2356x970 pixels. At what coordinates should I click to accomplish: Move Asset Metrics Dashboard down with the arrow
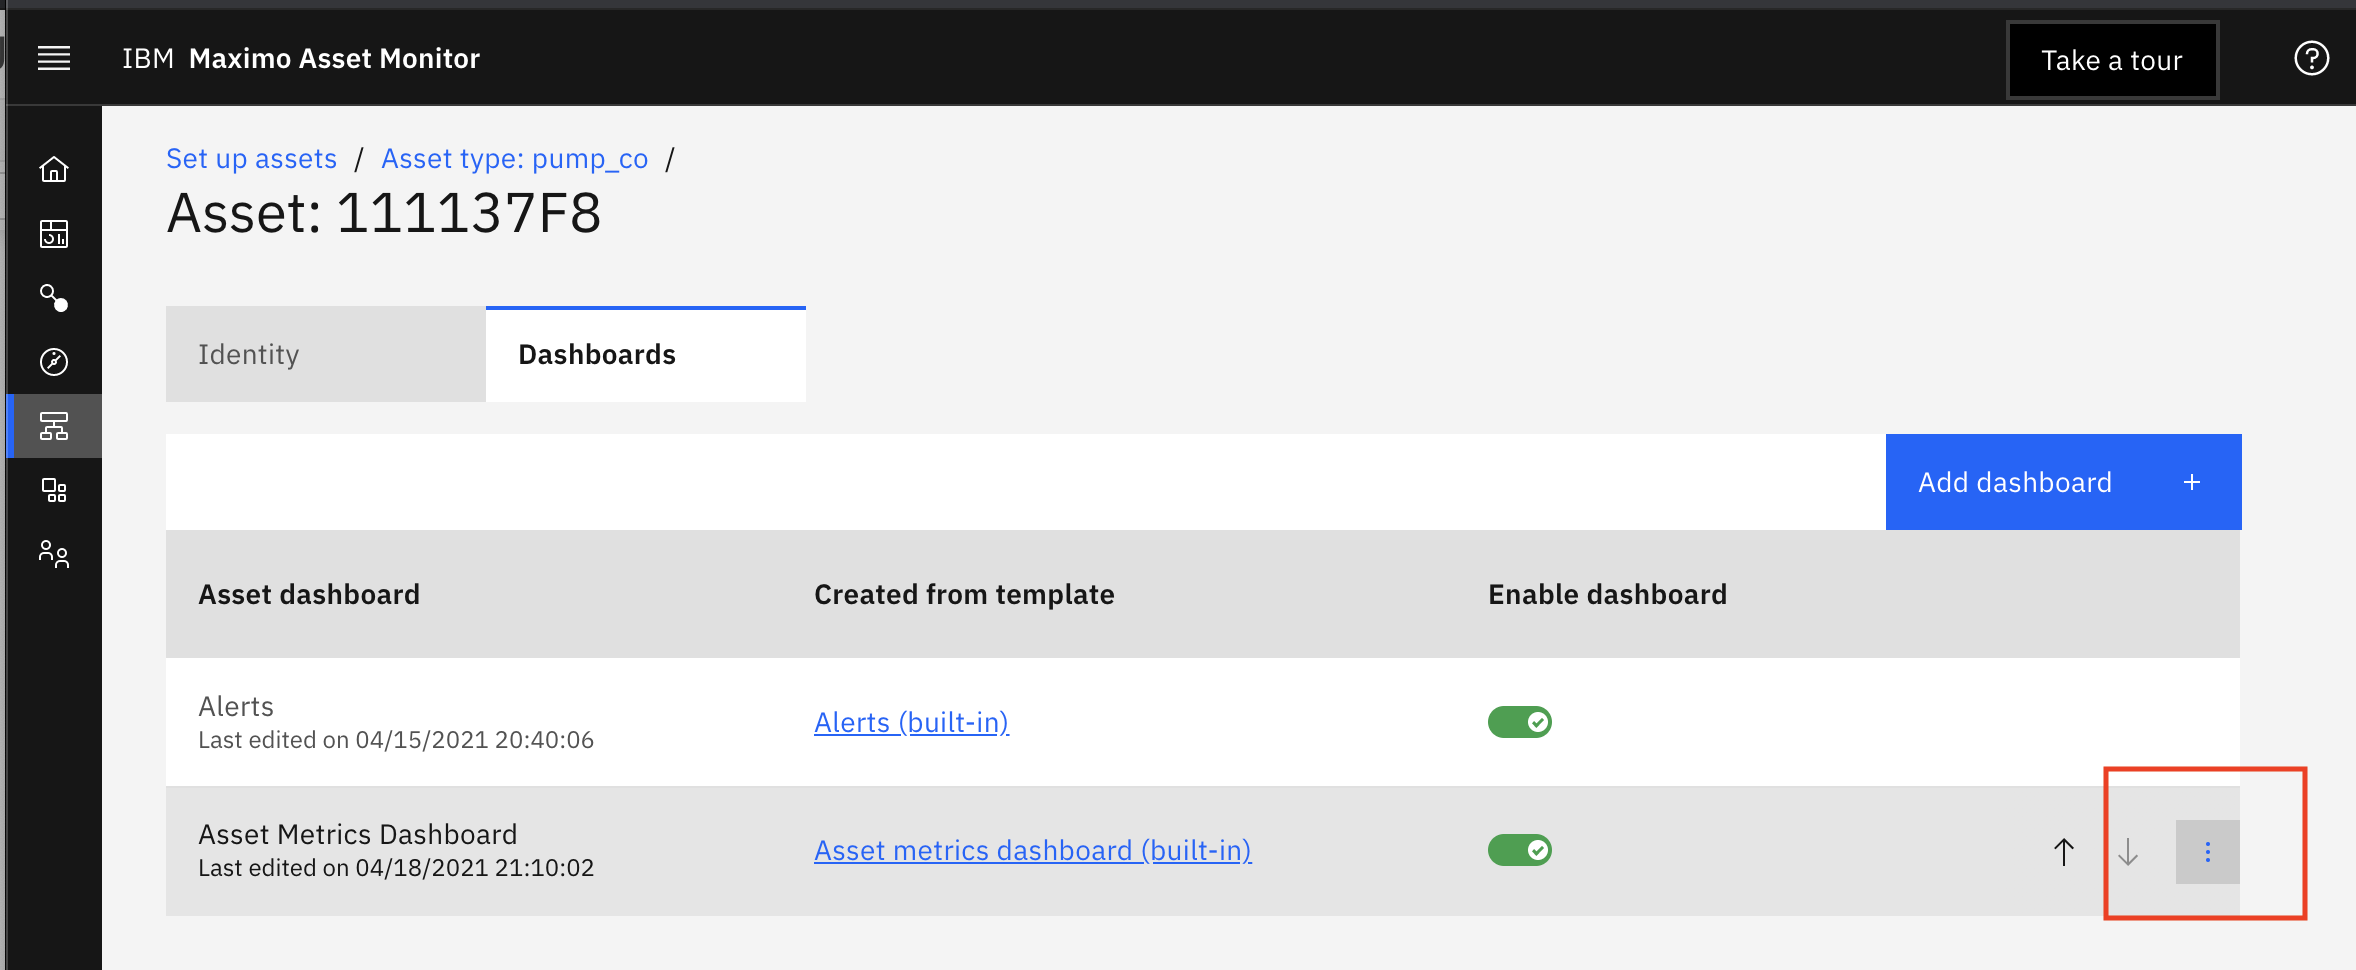(2128, 852)
